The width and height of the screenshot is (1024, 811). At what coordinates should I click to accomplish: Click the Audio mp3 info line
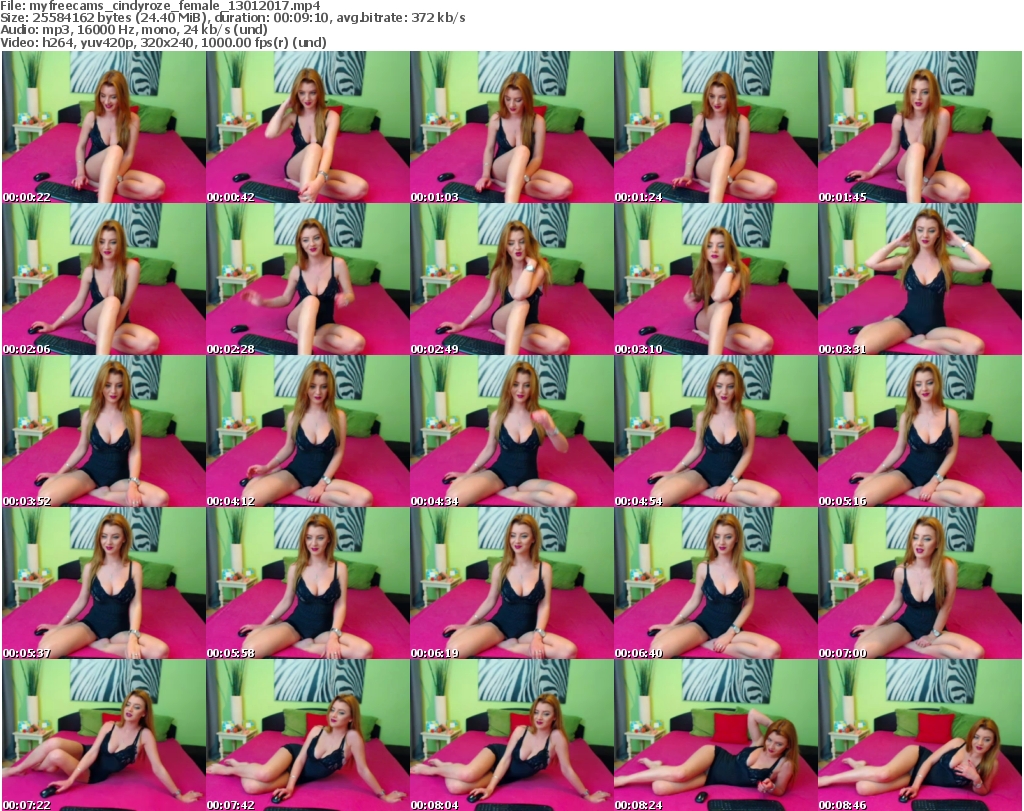tap(133, 30)
